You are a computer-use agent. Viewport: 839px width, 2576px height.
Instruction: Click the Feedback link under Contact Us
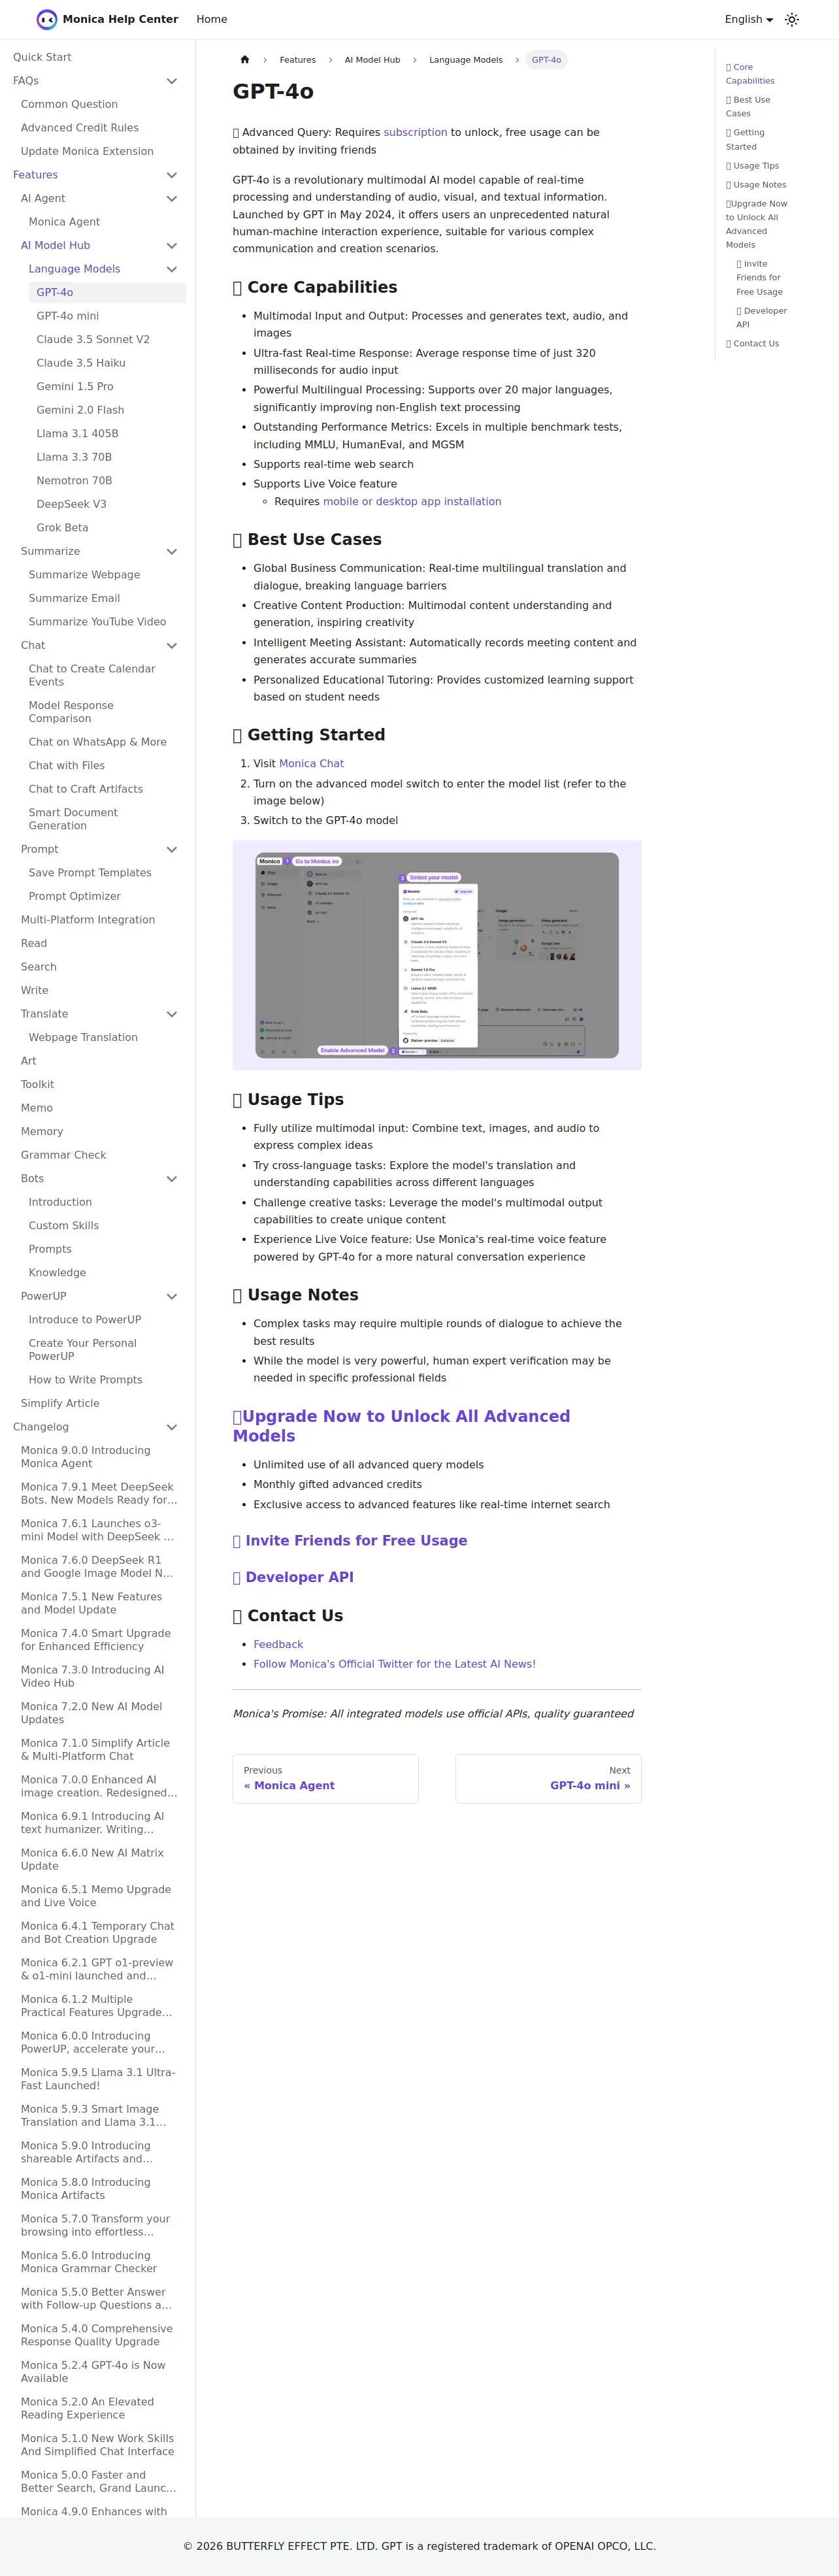point(278,1644)
